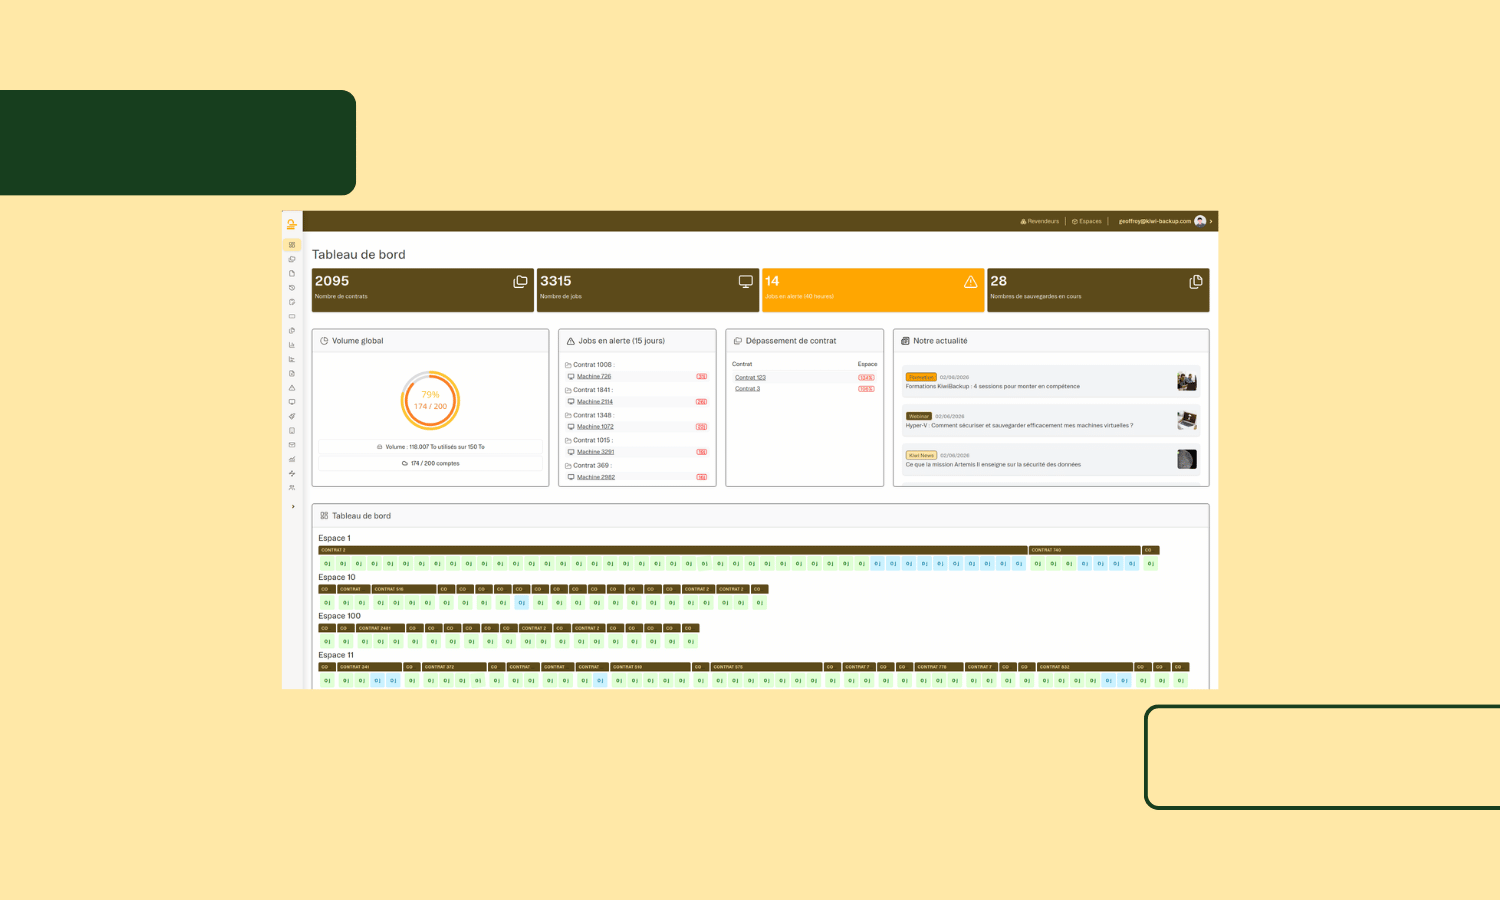Open the Machine 726 link
The image size is (1500, 900).
594,377
